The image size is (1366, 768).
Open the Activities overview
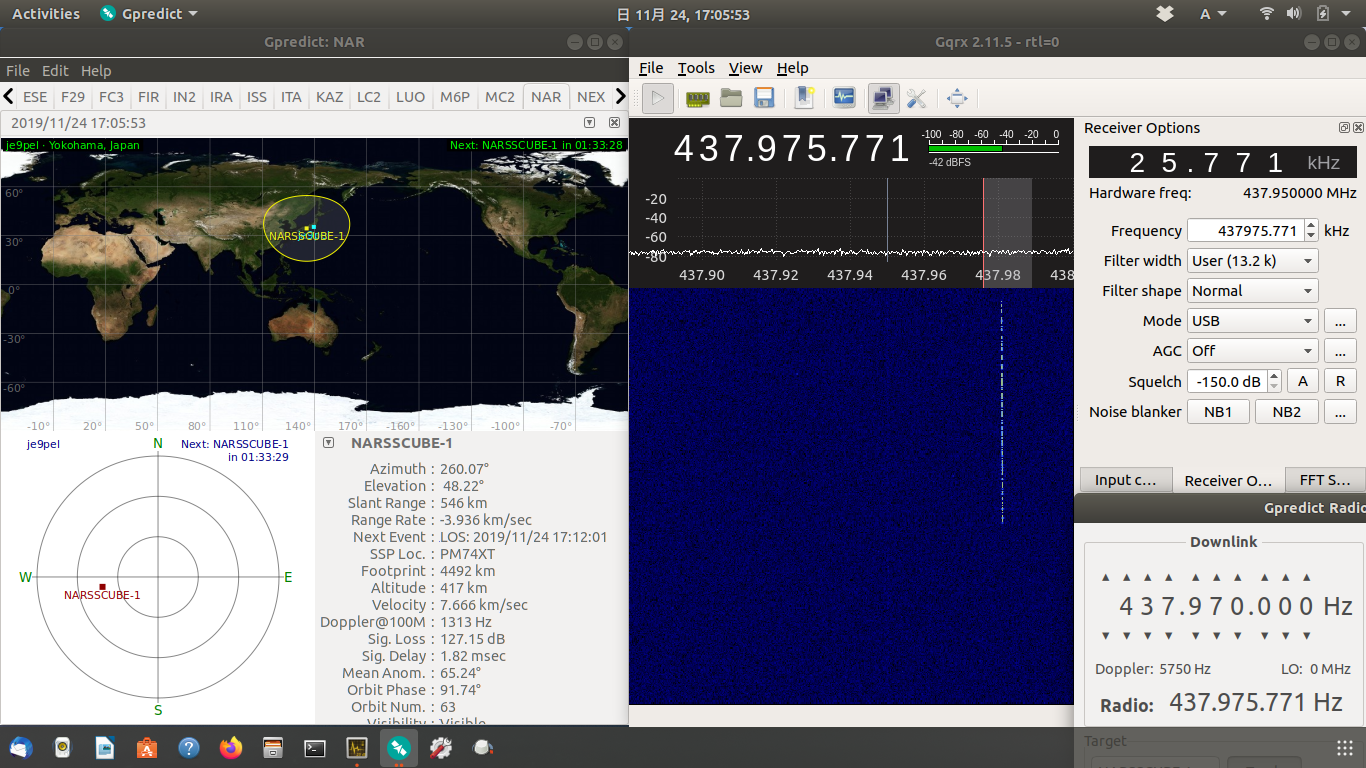click(x=46, y=14)
